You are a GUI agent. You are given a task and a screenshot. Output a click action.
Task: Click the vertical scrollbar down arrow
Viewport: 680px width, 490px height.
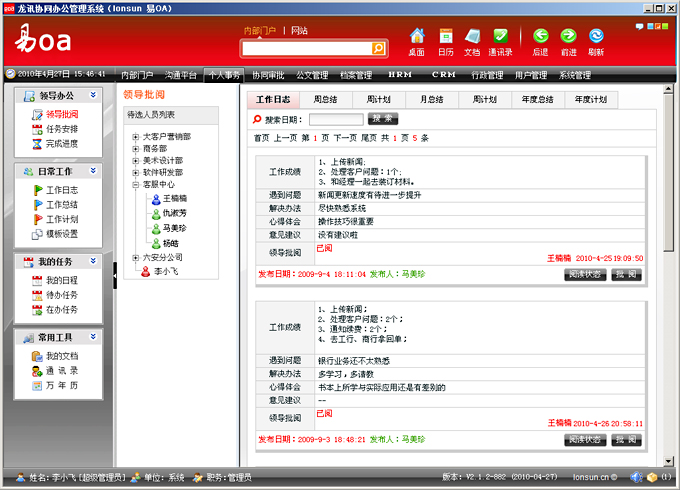point(668,461)
